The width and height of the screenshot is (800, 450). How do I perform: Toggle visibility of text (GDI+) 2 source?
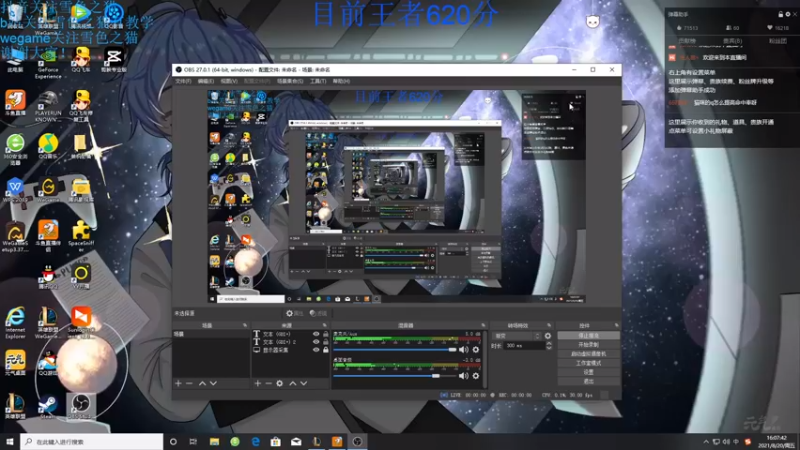coord(316,342)
